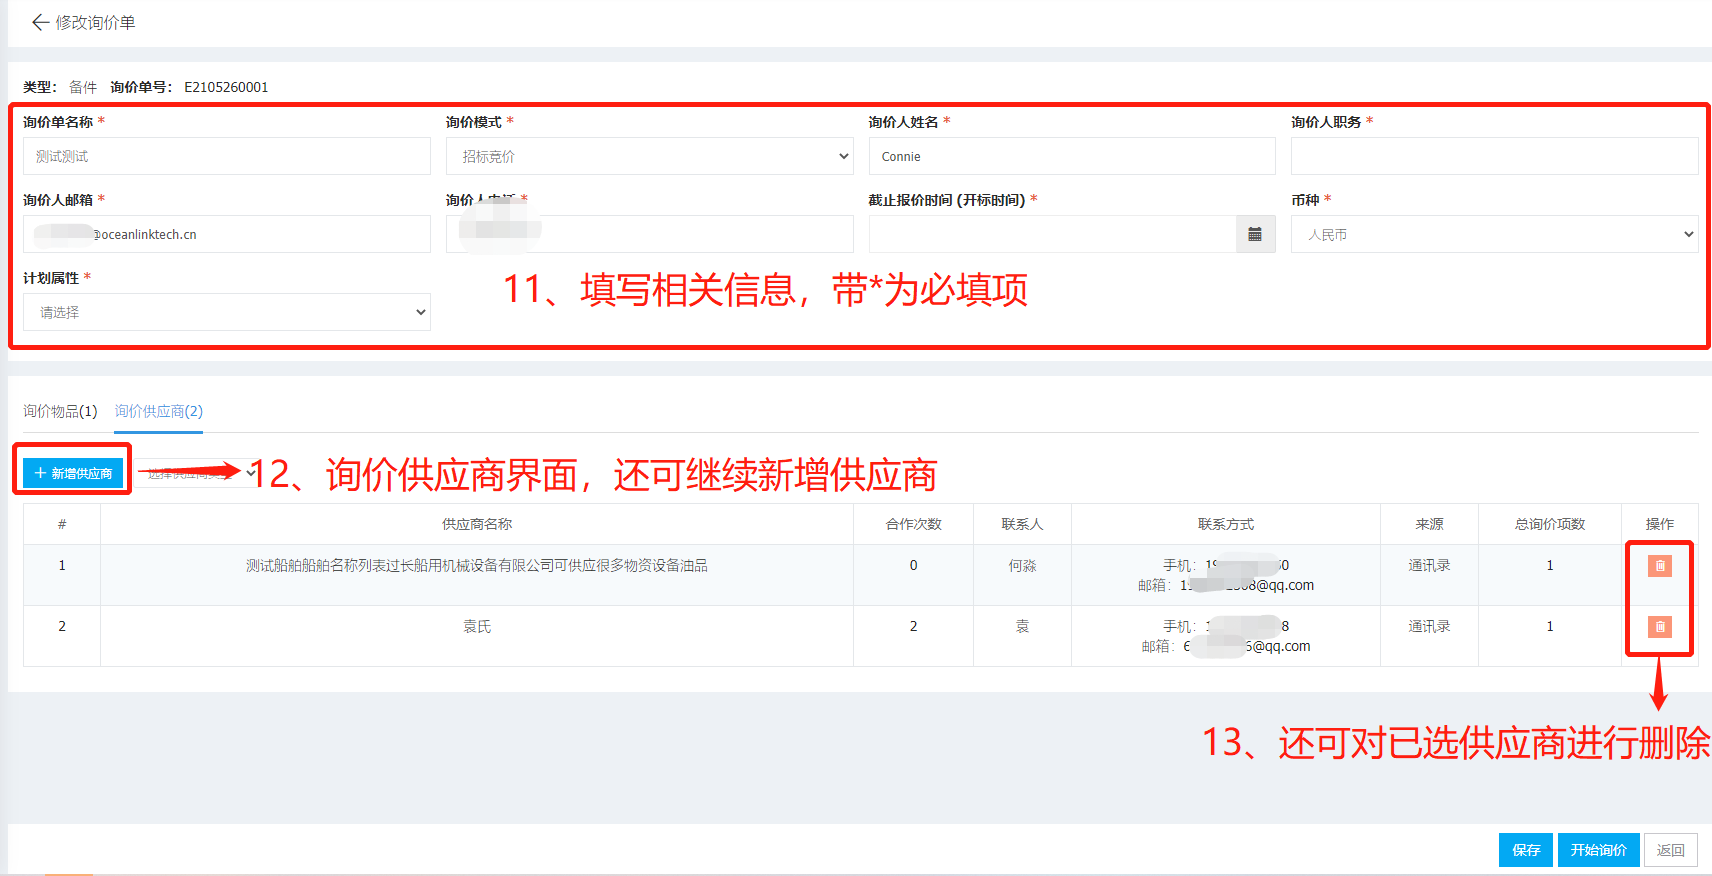Delete supplier row 1 with the trash icon
This screenshot has height=876, width=1712.
click(x=1659, y=566)
